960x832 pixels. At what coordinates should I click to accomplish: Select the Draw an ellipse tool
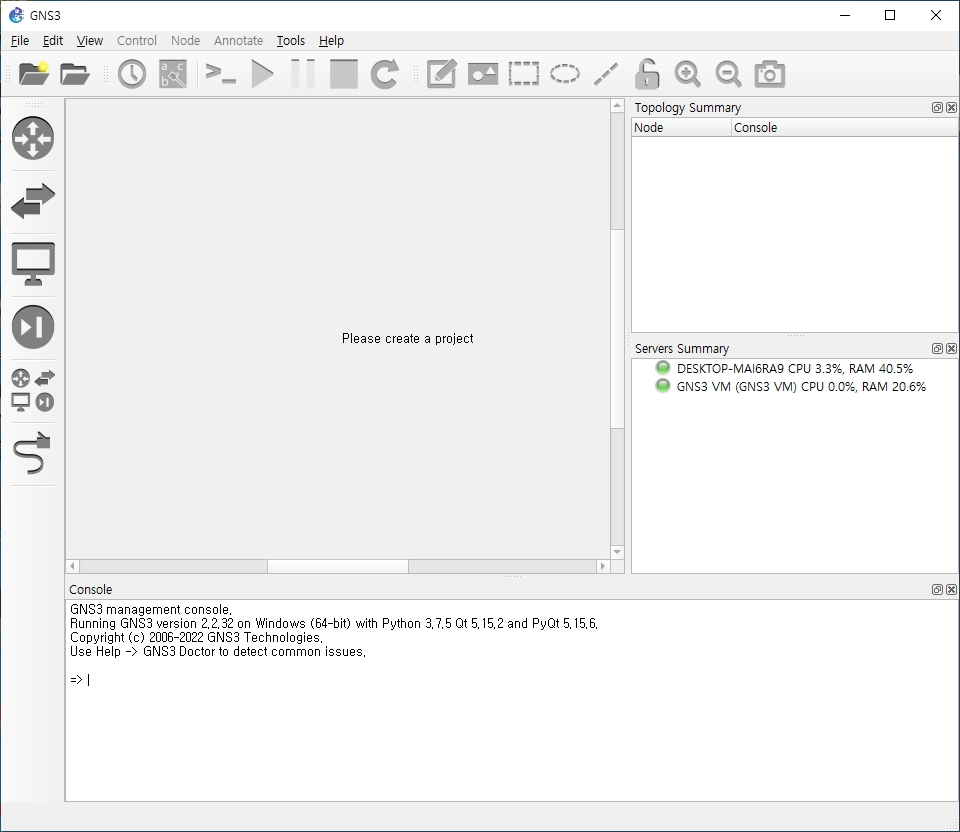pos(564,74)
